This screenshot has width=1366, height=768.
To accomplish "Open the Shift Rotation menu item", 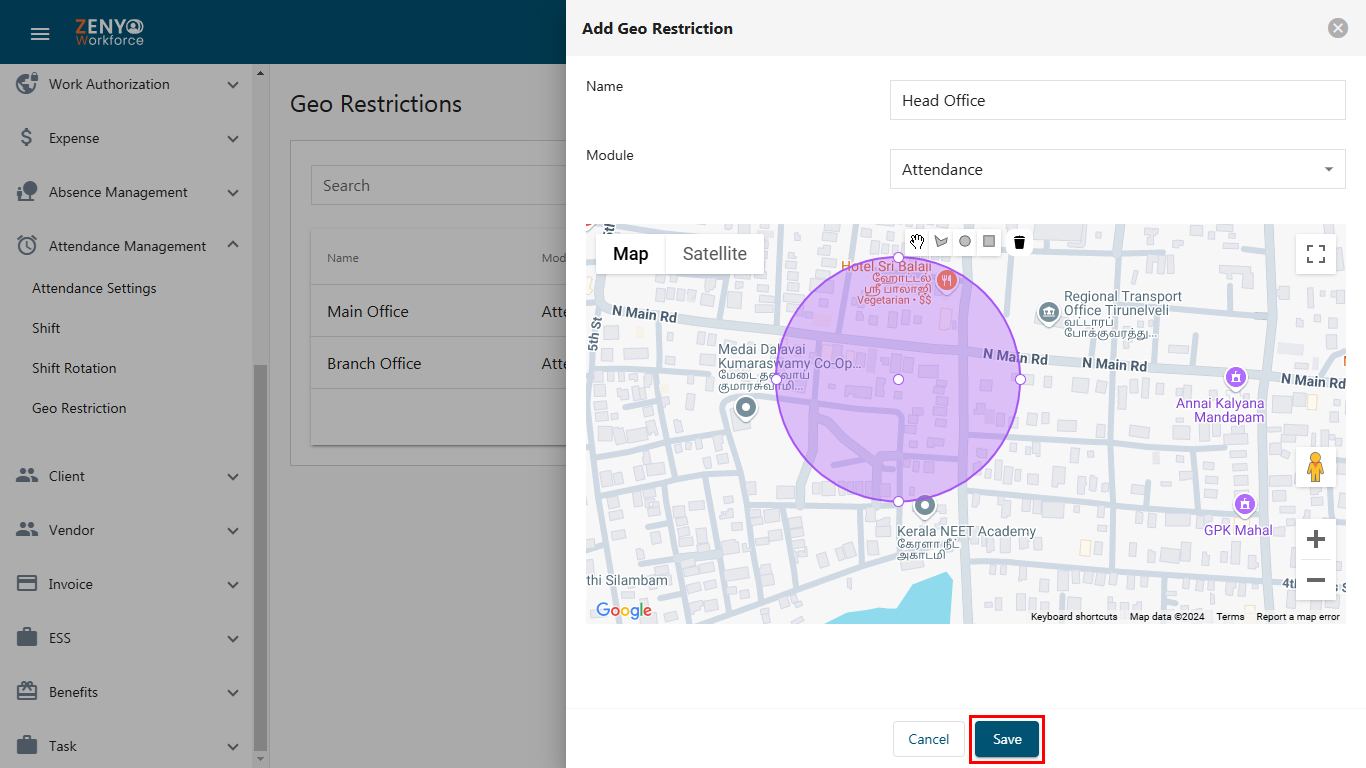I will click(x=74, y=368).
